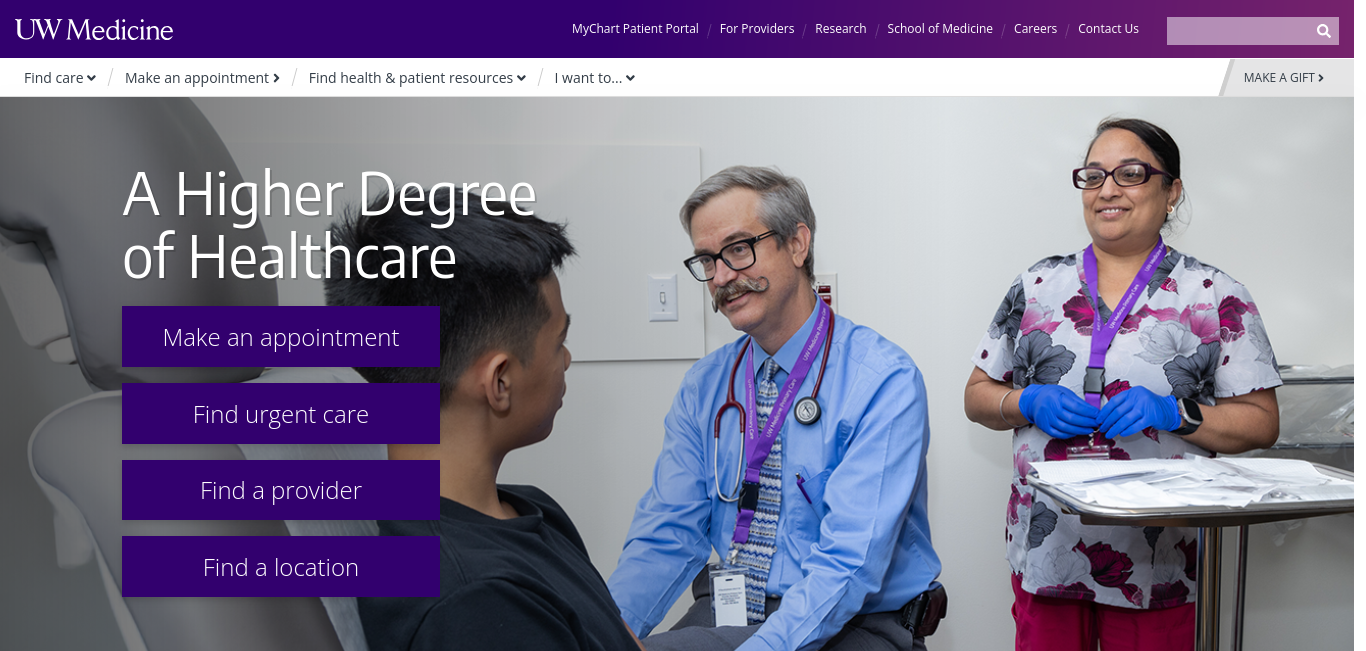
Task: Open the UW Medicine logo homepage
Action: click(x=94, y=30)
